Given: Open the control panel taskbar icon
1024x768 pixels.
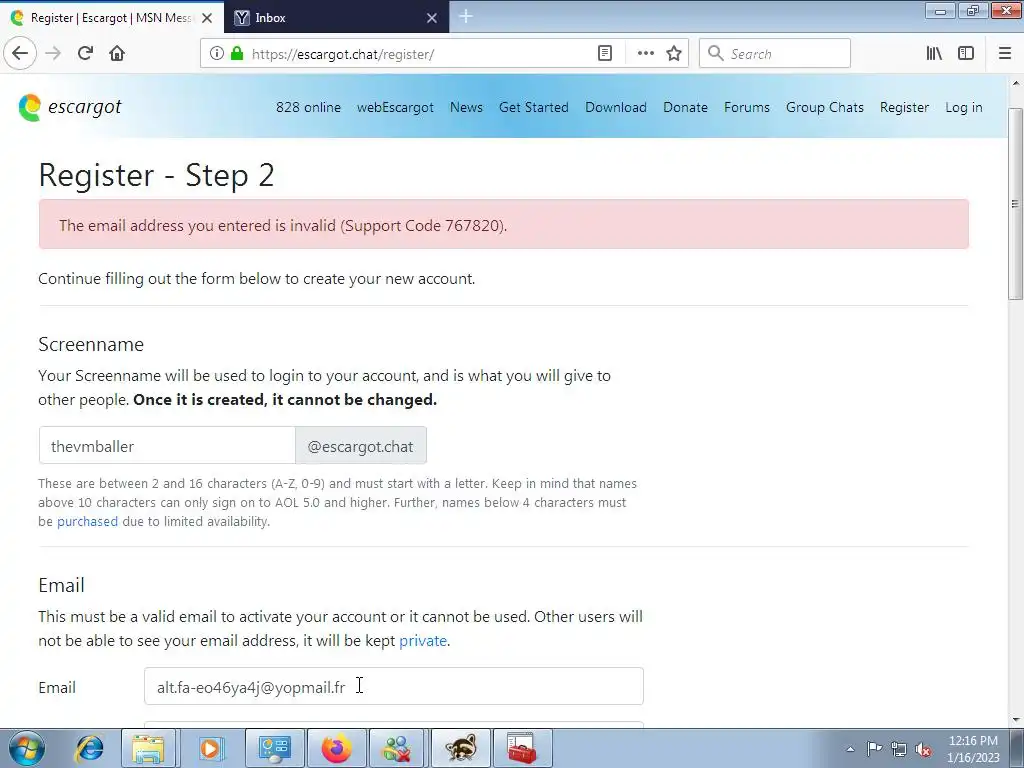Looking at the screenshot, I should pos(275,748).
